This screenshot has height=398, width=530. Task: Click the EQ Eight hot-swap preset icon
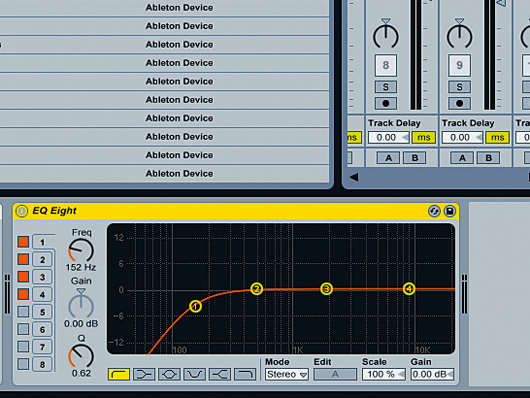click(434, 211)
